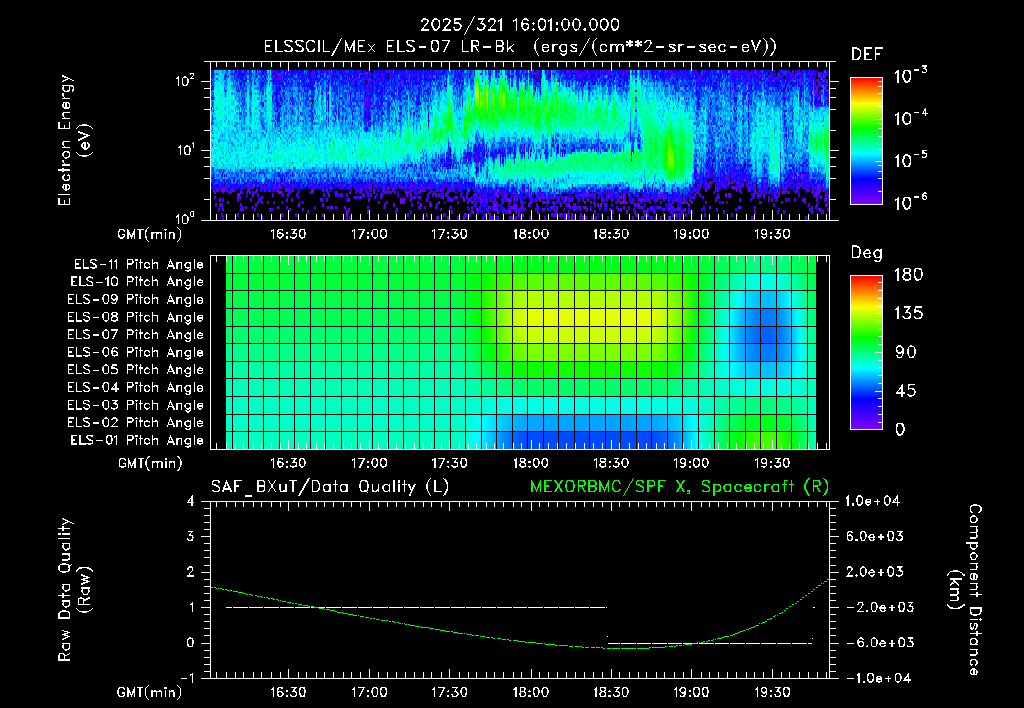Select the ELS-01 Pitch Angle row label
The image size is (1024, 708).
[137, 440]
